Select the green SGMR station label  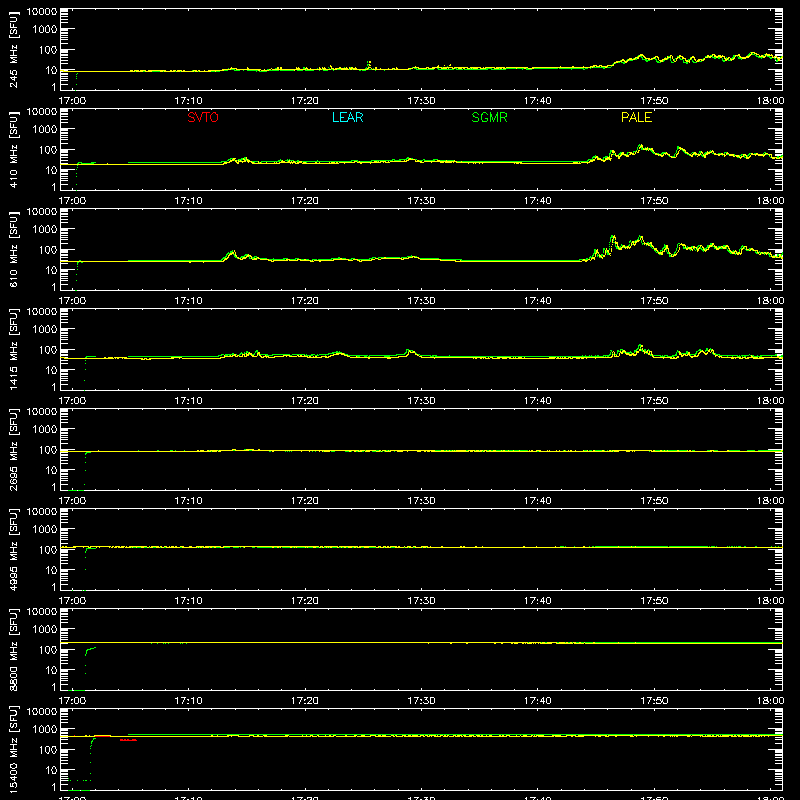[489, 117]
